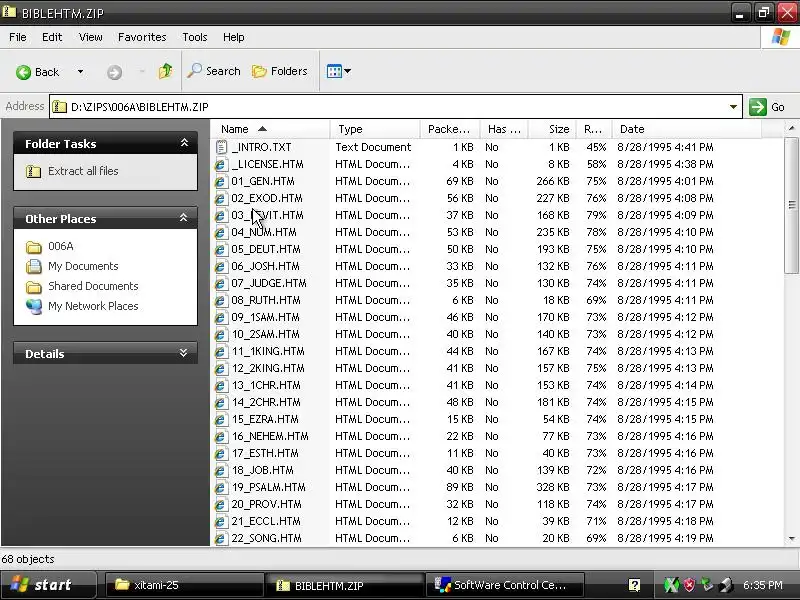Select the 17_ESTH.HTM file icon
The image size is (800, 600).
click(x=221, y=454)
